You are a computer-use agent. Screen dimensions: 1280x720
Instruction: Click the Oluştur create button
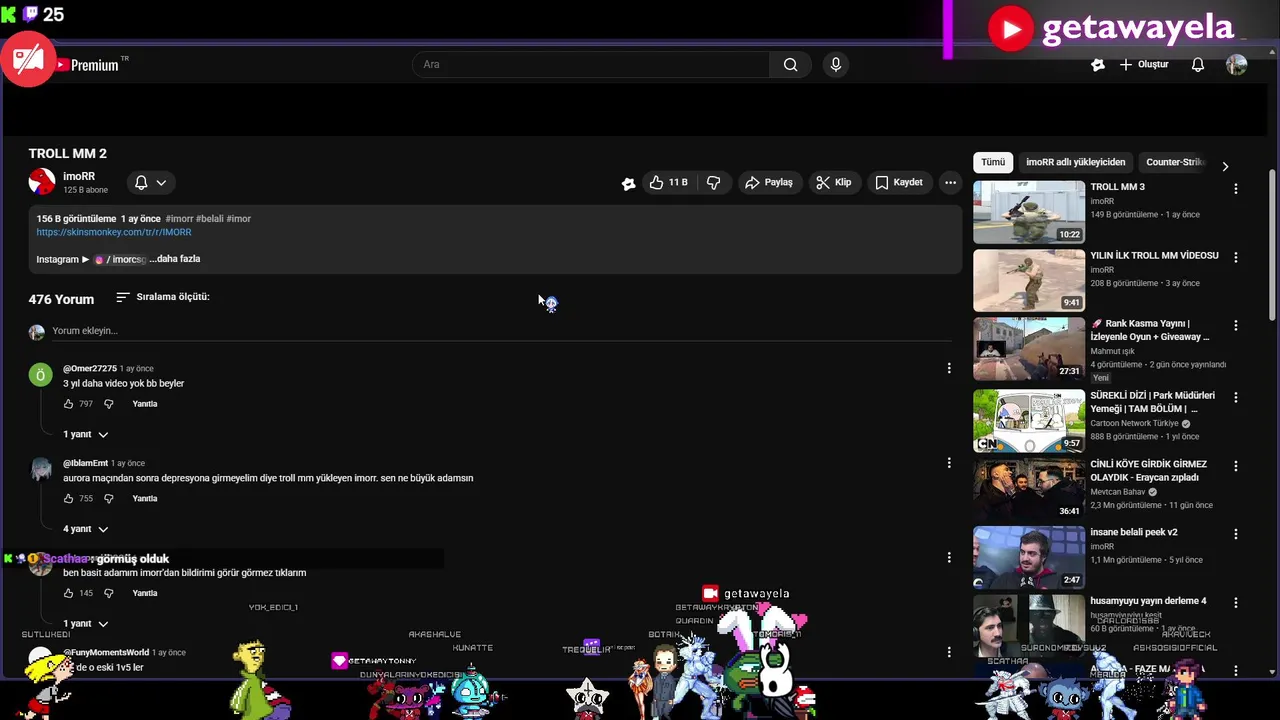[x=1143, y=65]
